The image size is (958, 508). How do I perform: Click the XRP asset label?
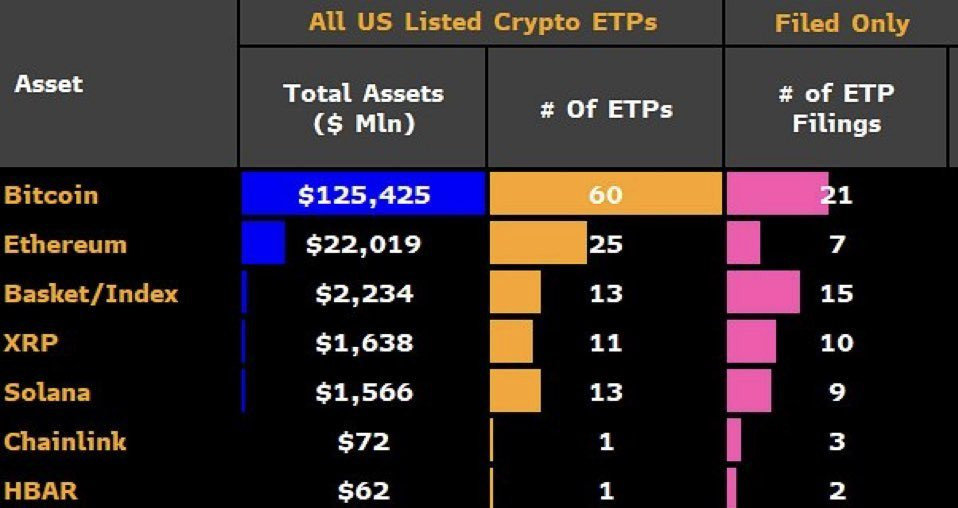pyautogui.click(x=31, y=343)
